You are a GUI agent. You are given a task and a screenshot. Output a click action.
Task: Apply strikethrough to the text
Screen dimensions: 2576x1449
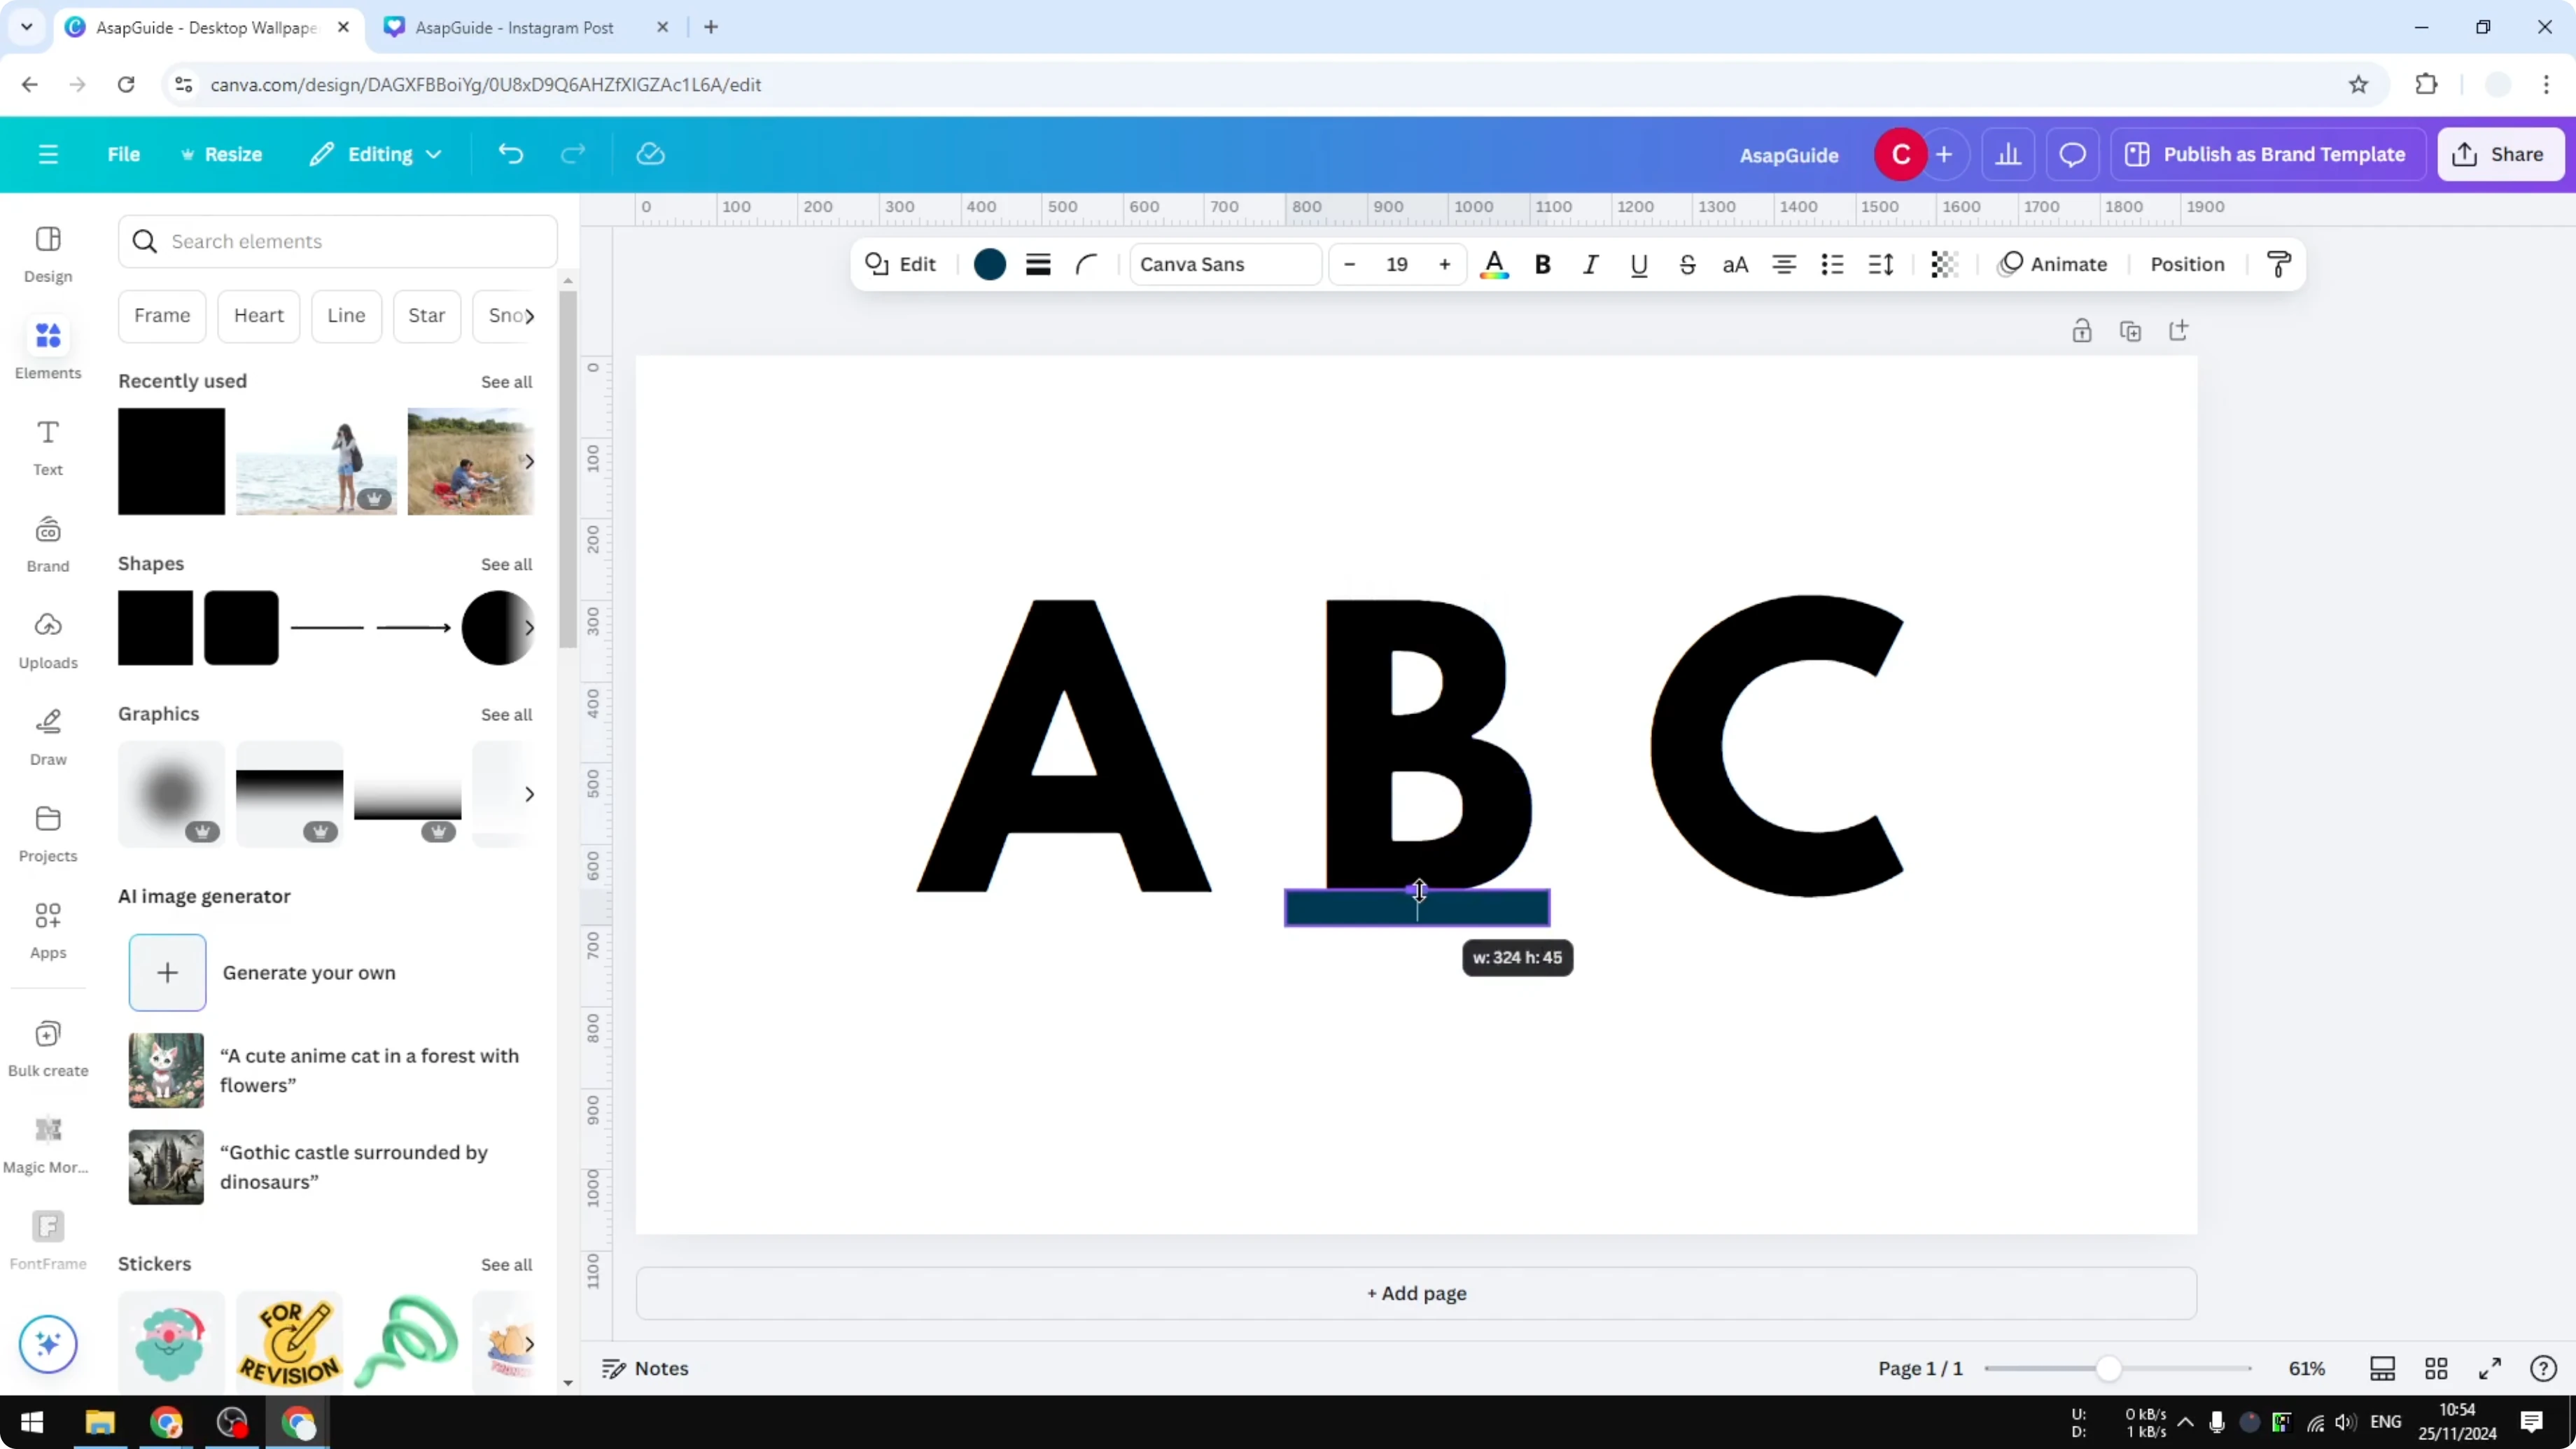[1687, 264]
